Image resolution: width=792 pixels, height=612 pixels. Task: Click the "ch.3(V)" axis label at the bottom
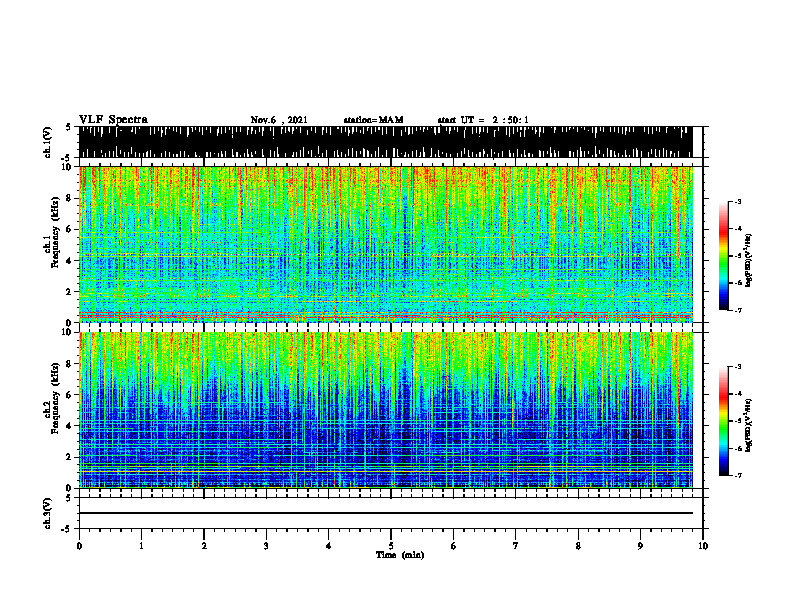pyautogui.click(x=47, y=514)
